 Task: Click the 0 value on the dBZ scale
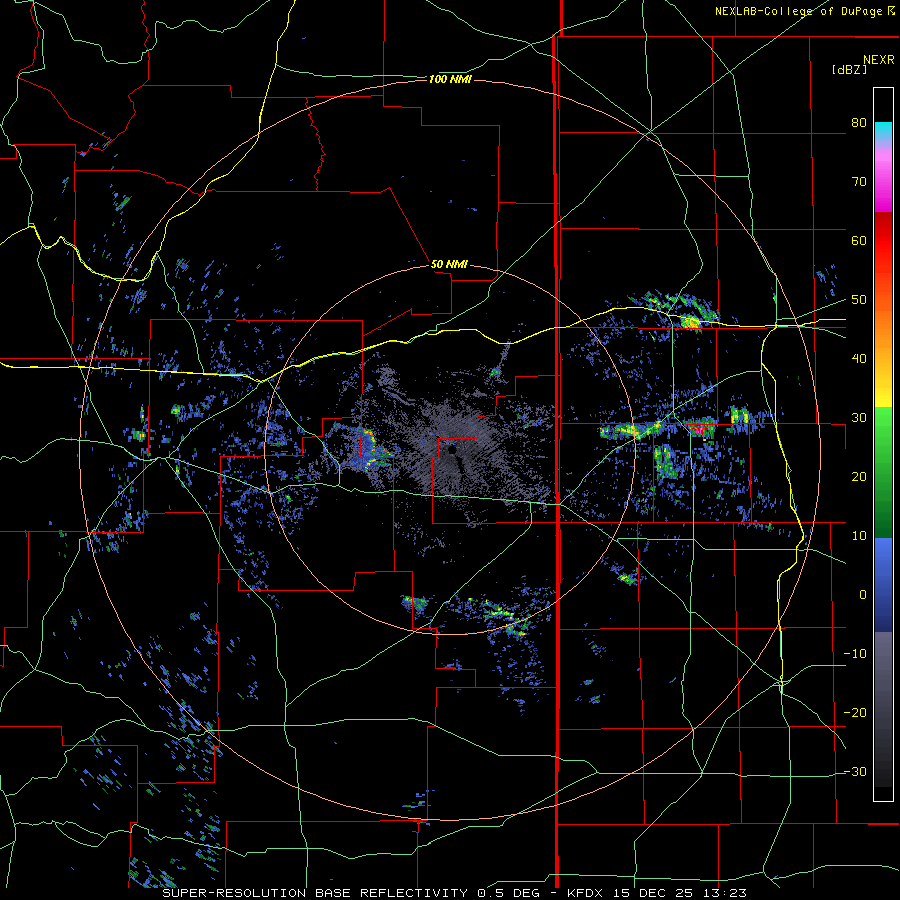point(863,595)
